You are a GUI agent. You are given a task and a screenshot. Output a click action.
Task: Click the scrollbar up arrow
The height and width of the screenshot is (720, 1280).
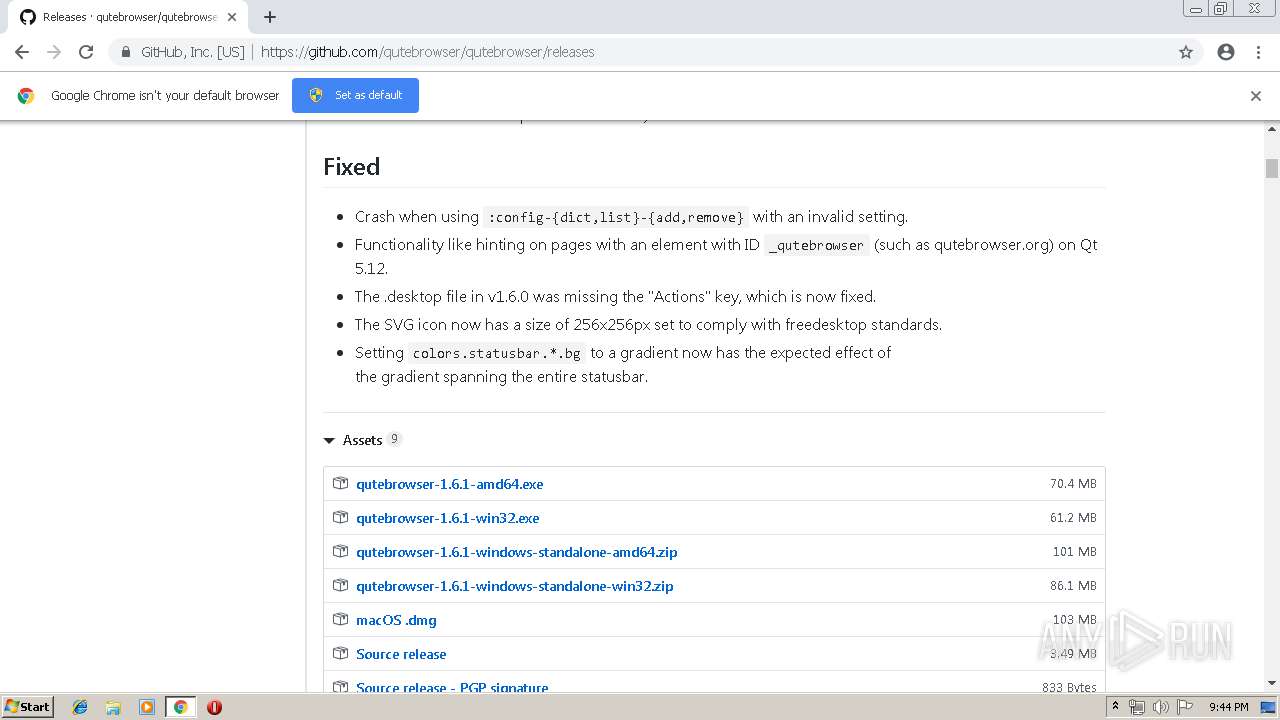(x=1272, y=129)
